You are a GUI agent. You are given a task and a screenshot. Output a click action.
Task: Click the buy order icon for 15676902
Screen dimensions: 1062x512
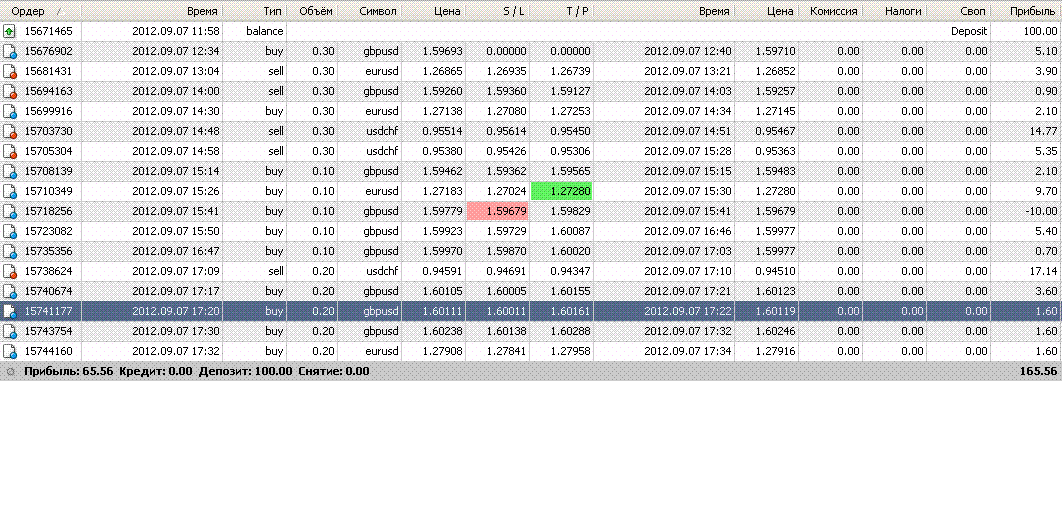pyautogui.click(x=9, y=51)
